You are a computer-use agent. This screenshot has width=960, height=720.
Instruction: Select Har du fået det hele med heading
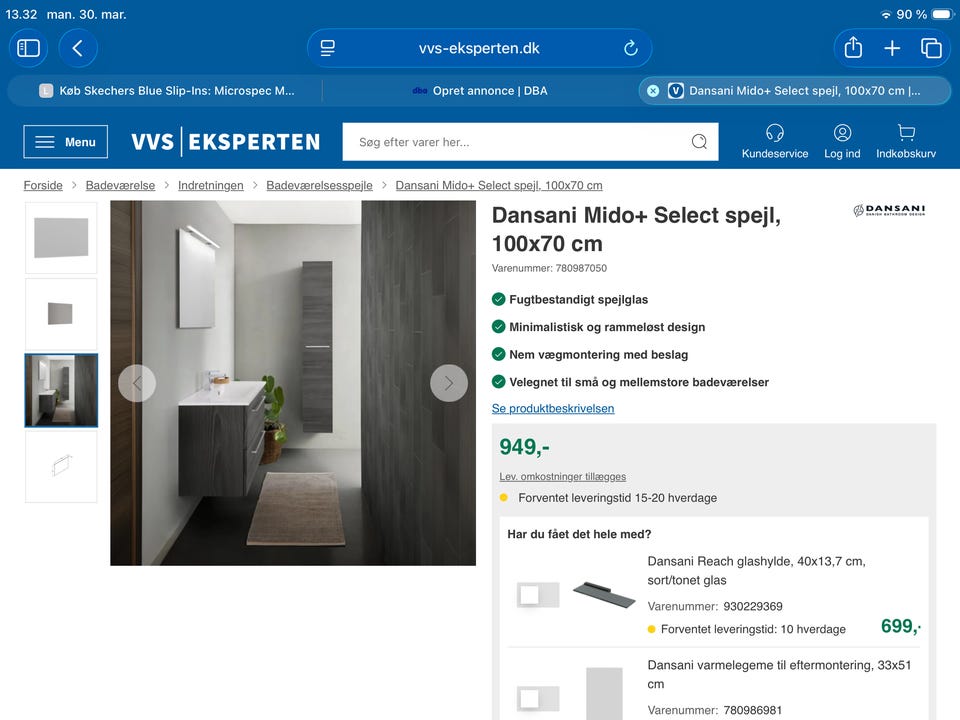pos(579,534)
